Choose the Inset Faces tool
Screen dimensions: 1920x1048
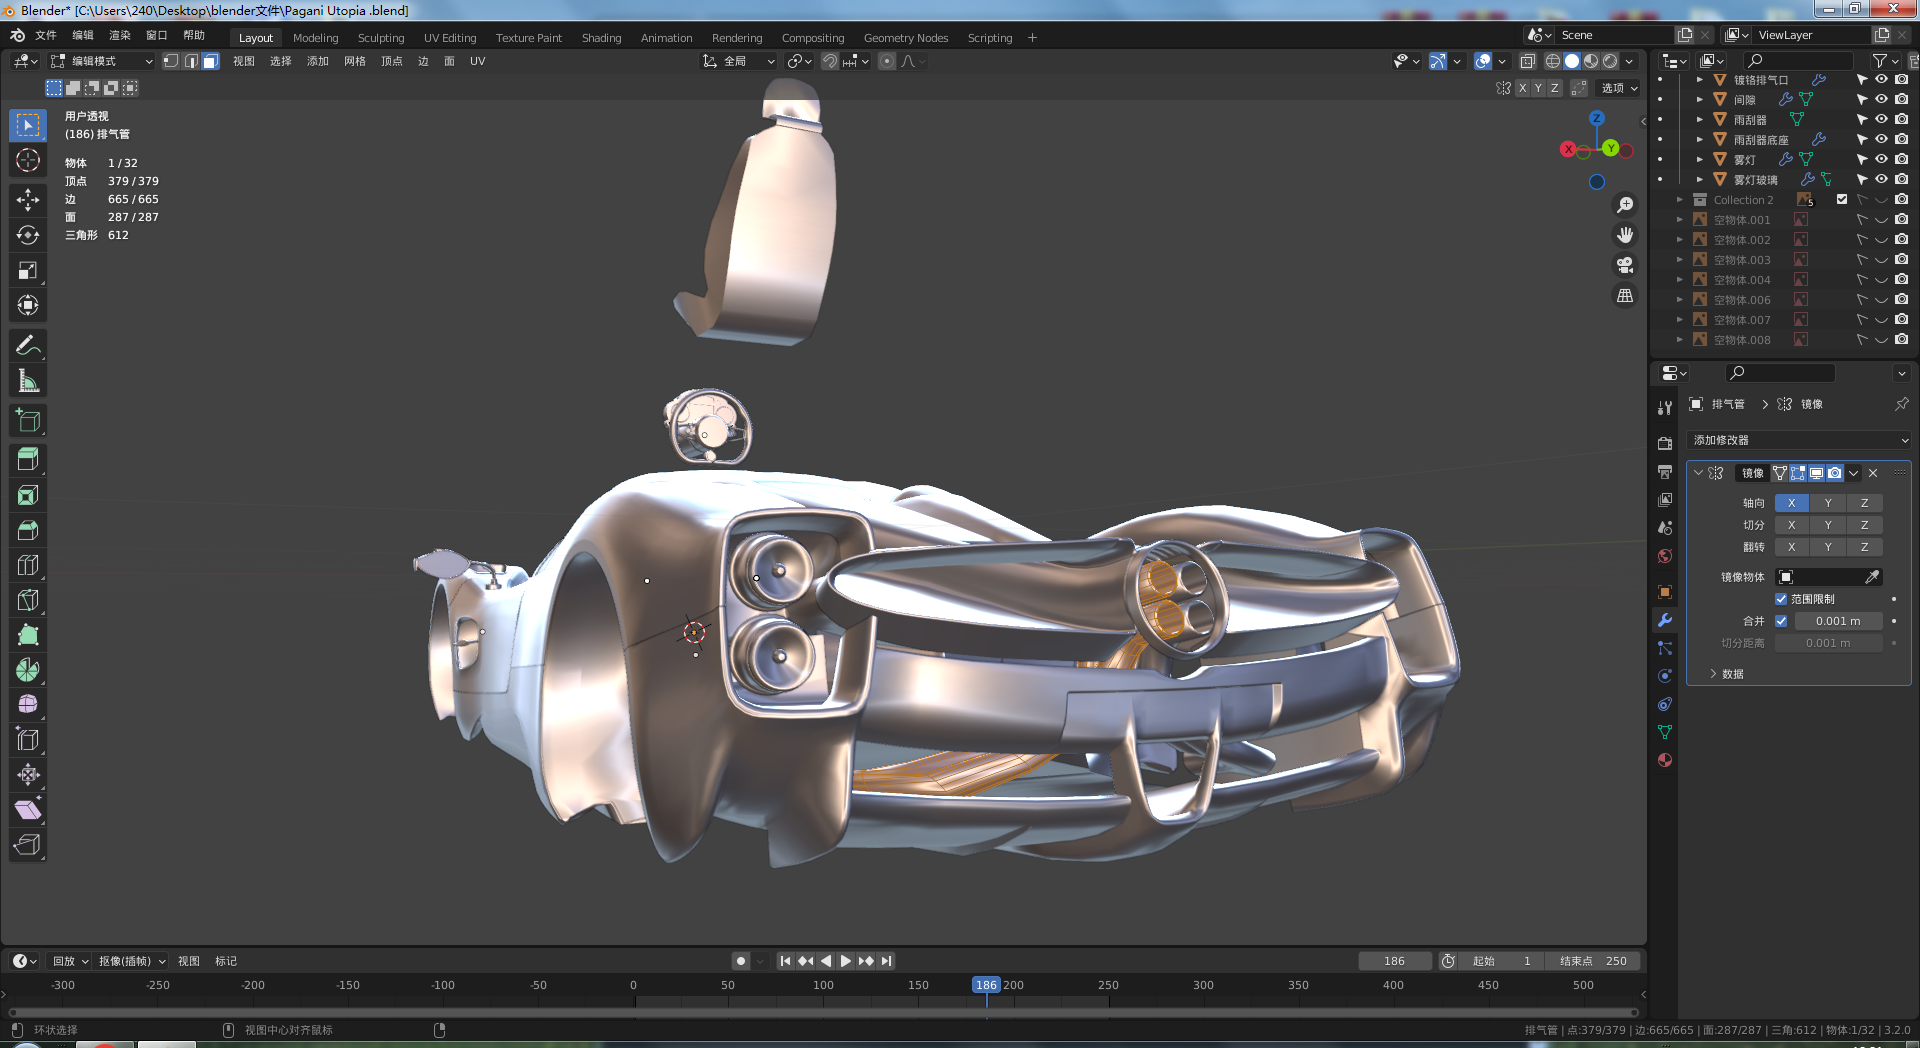pyautogui.click(x=28, y=495)
